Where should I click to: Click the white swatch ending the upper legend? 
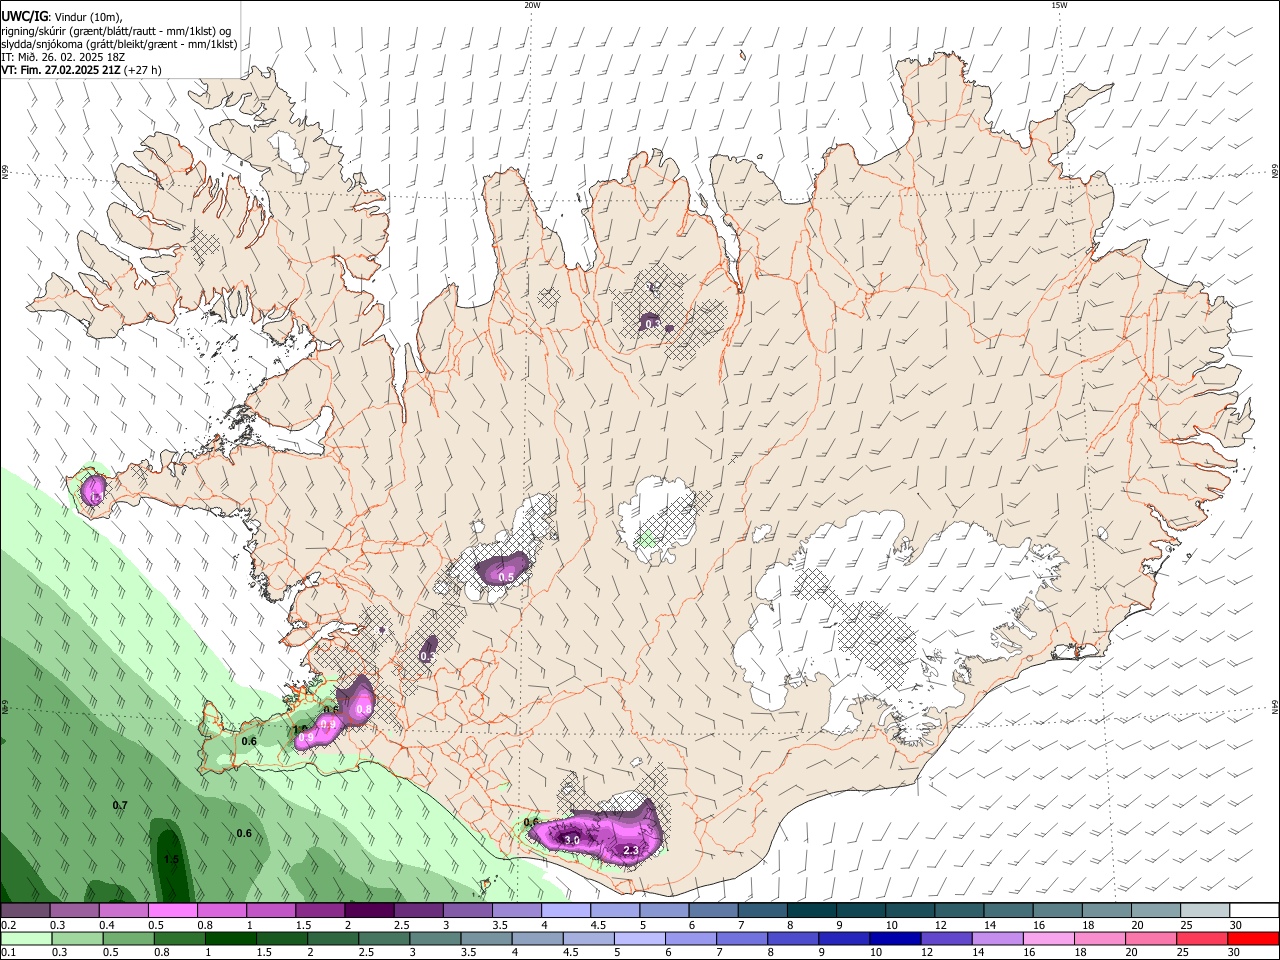[1253, 911]
